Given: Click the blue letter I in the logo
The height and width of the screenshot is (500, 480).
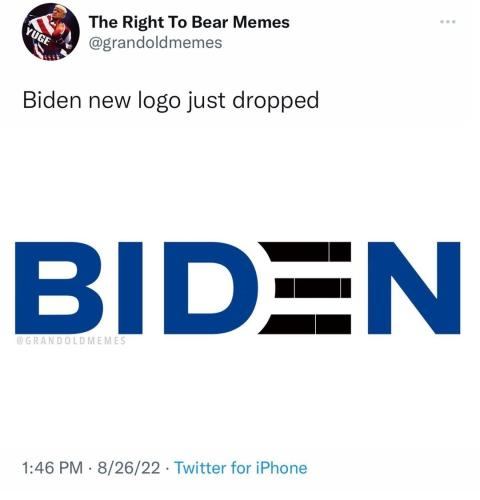Looking at the screenshot, I should click(130, 288).
